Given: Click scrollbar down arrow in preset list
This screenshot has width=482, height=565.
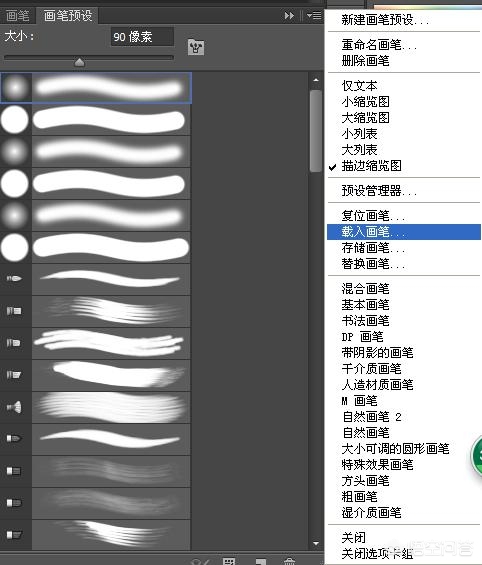Looking at the screenshot, I should point(316,543).
